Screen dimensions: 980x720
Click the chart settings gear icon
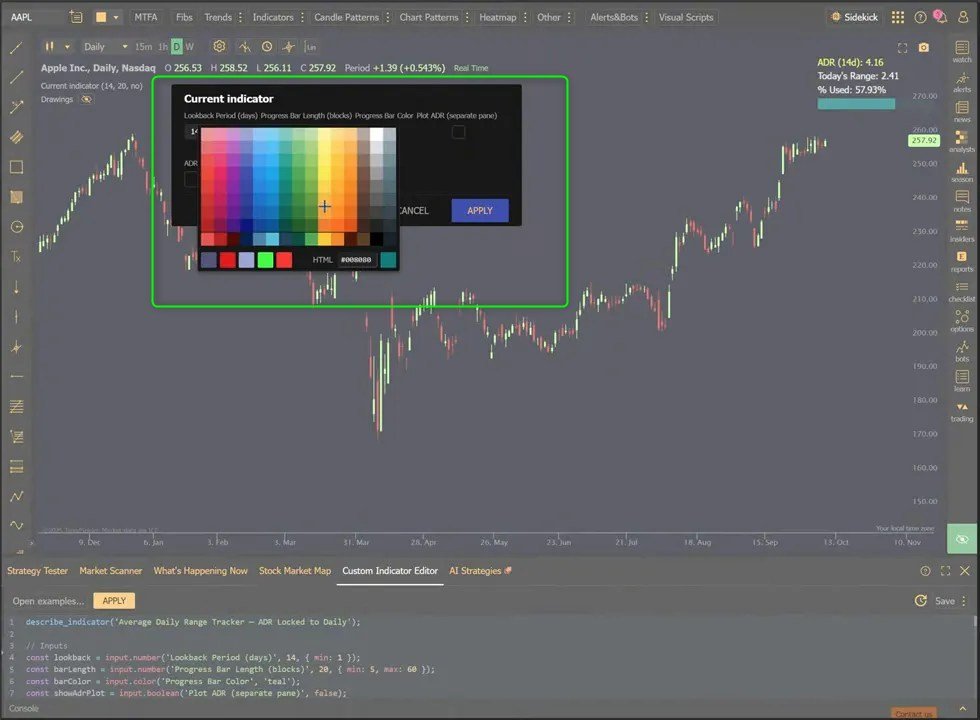[219, 46]
